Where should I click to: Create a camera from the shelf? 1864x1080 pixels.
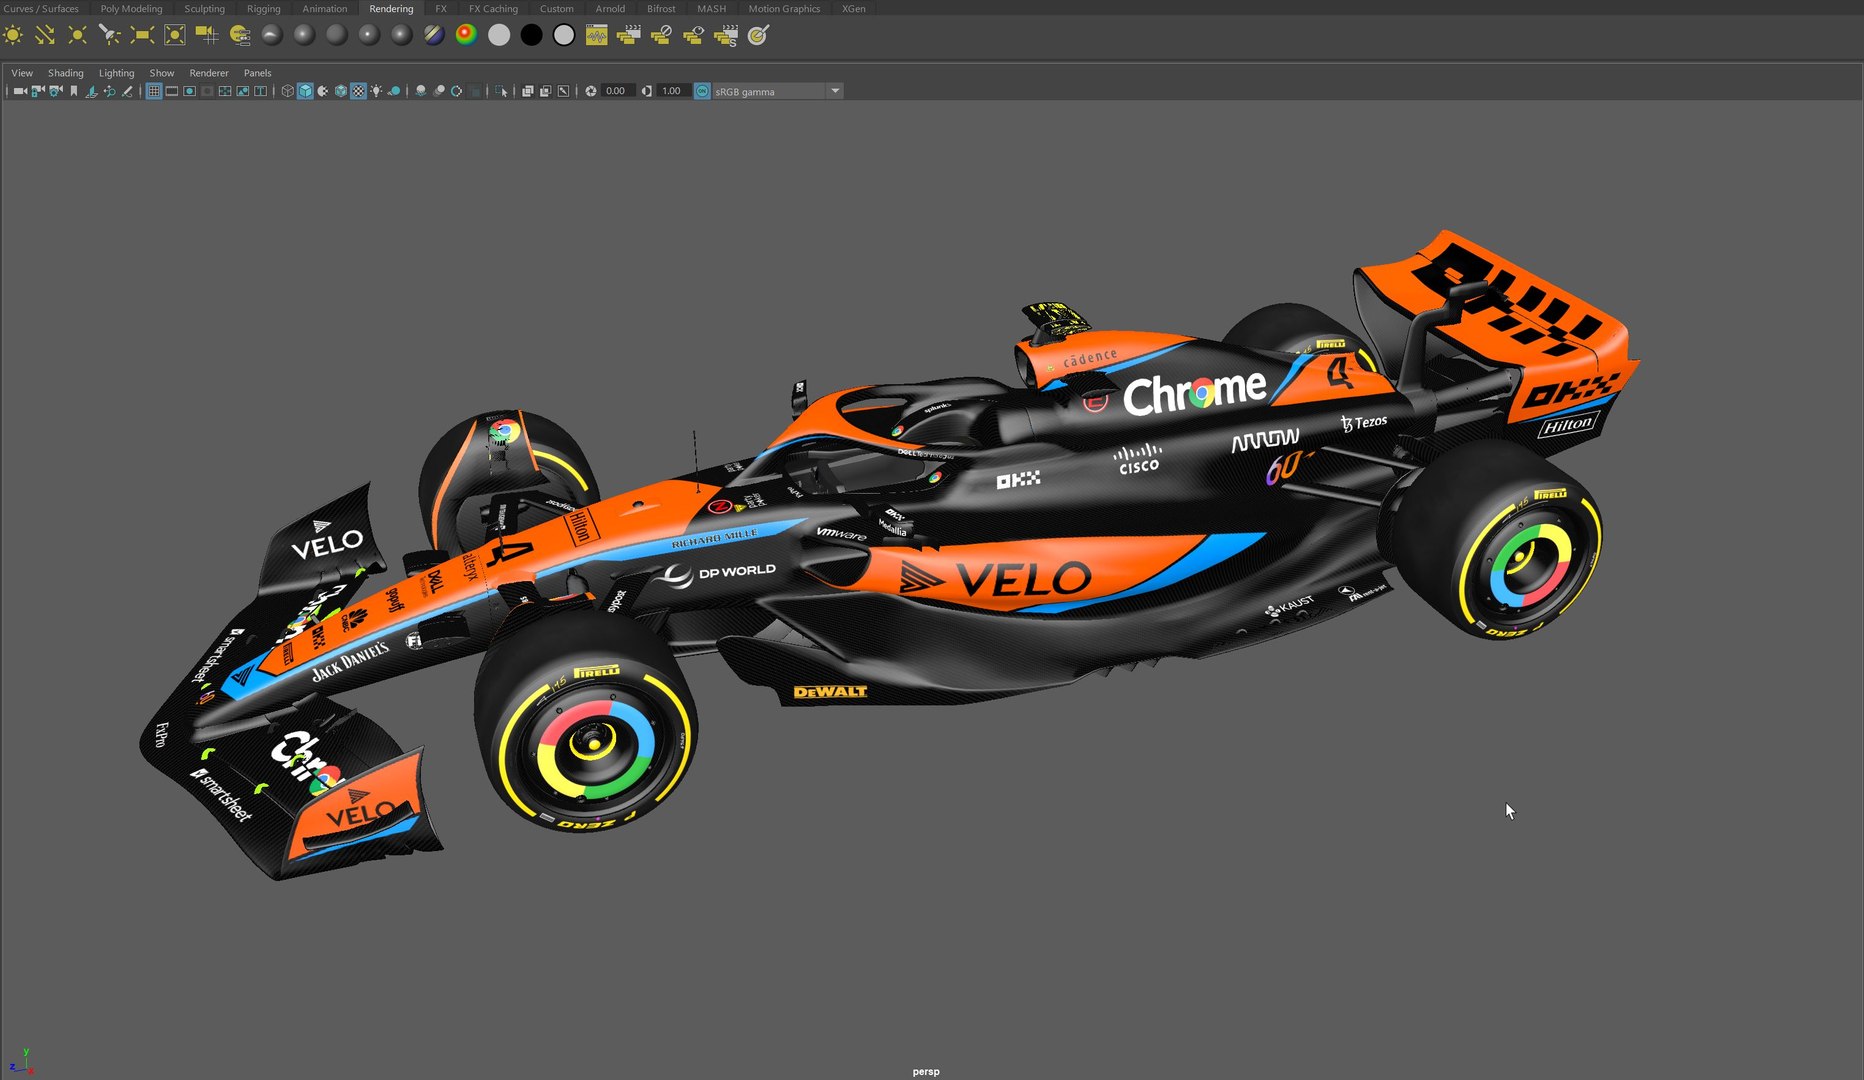(207, 35)
